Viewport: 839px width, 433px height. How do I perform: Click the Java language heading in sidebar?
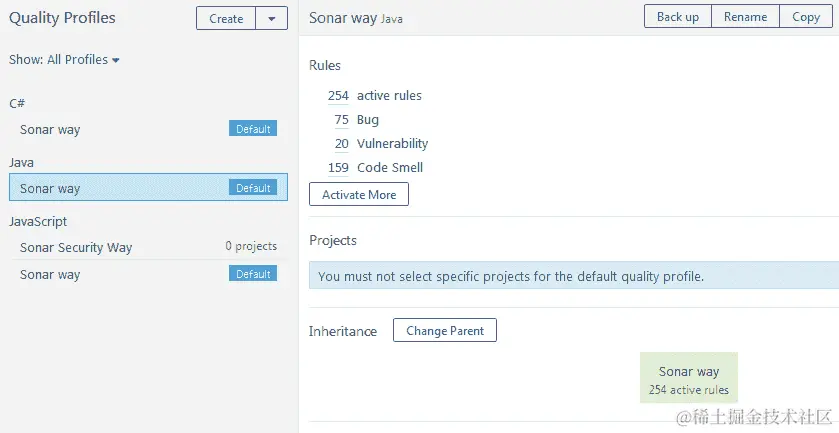pos(21,162)
